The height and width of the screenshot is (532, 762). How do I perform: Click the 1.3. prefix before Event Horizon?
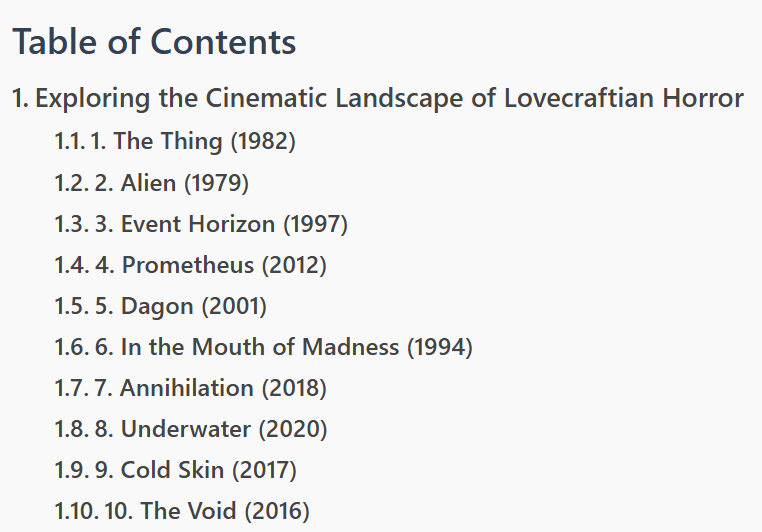71,224
